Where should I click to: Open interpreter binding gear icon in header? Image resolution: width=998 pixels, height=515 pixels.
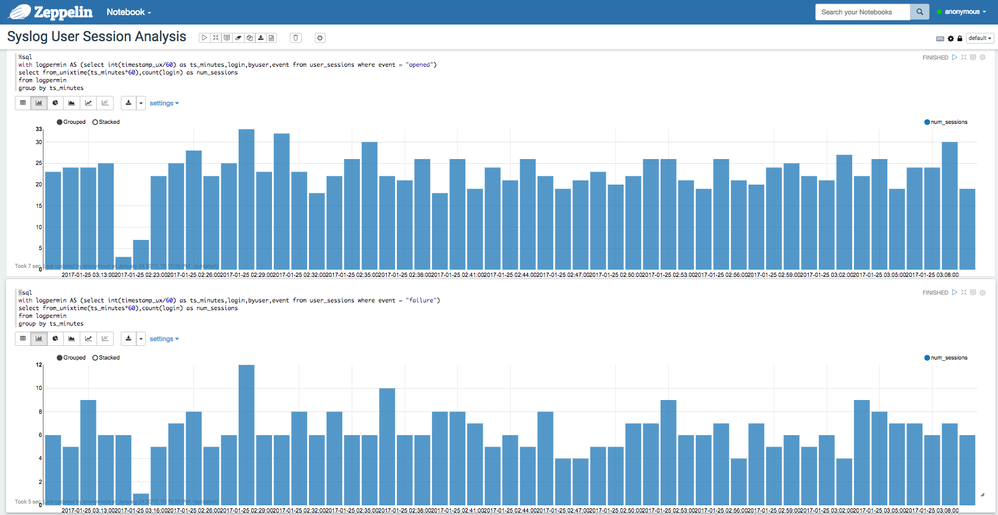click(x=950, y=38)
